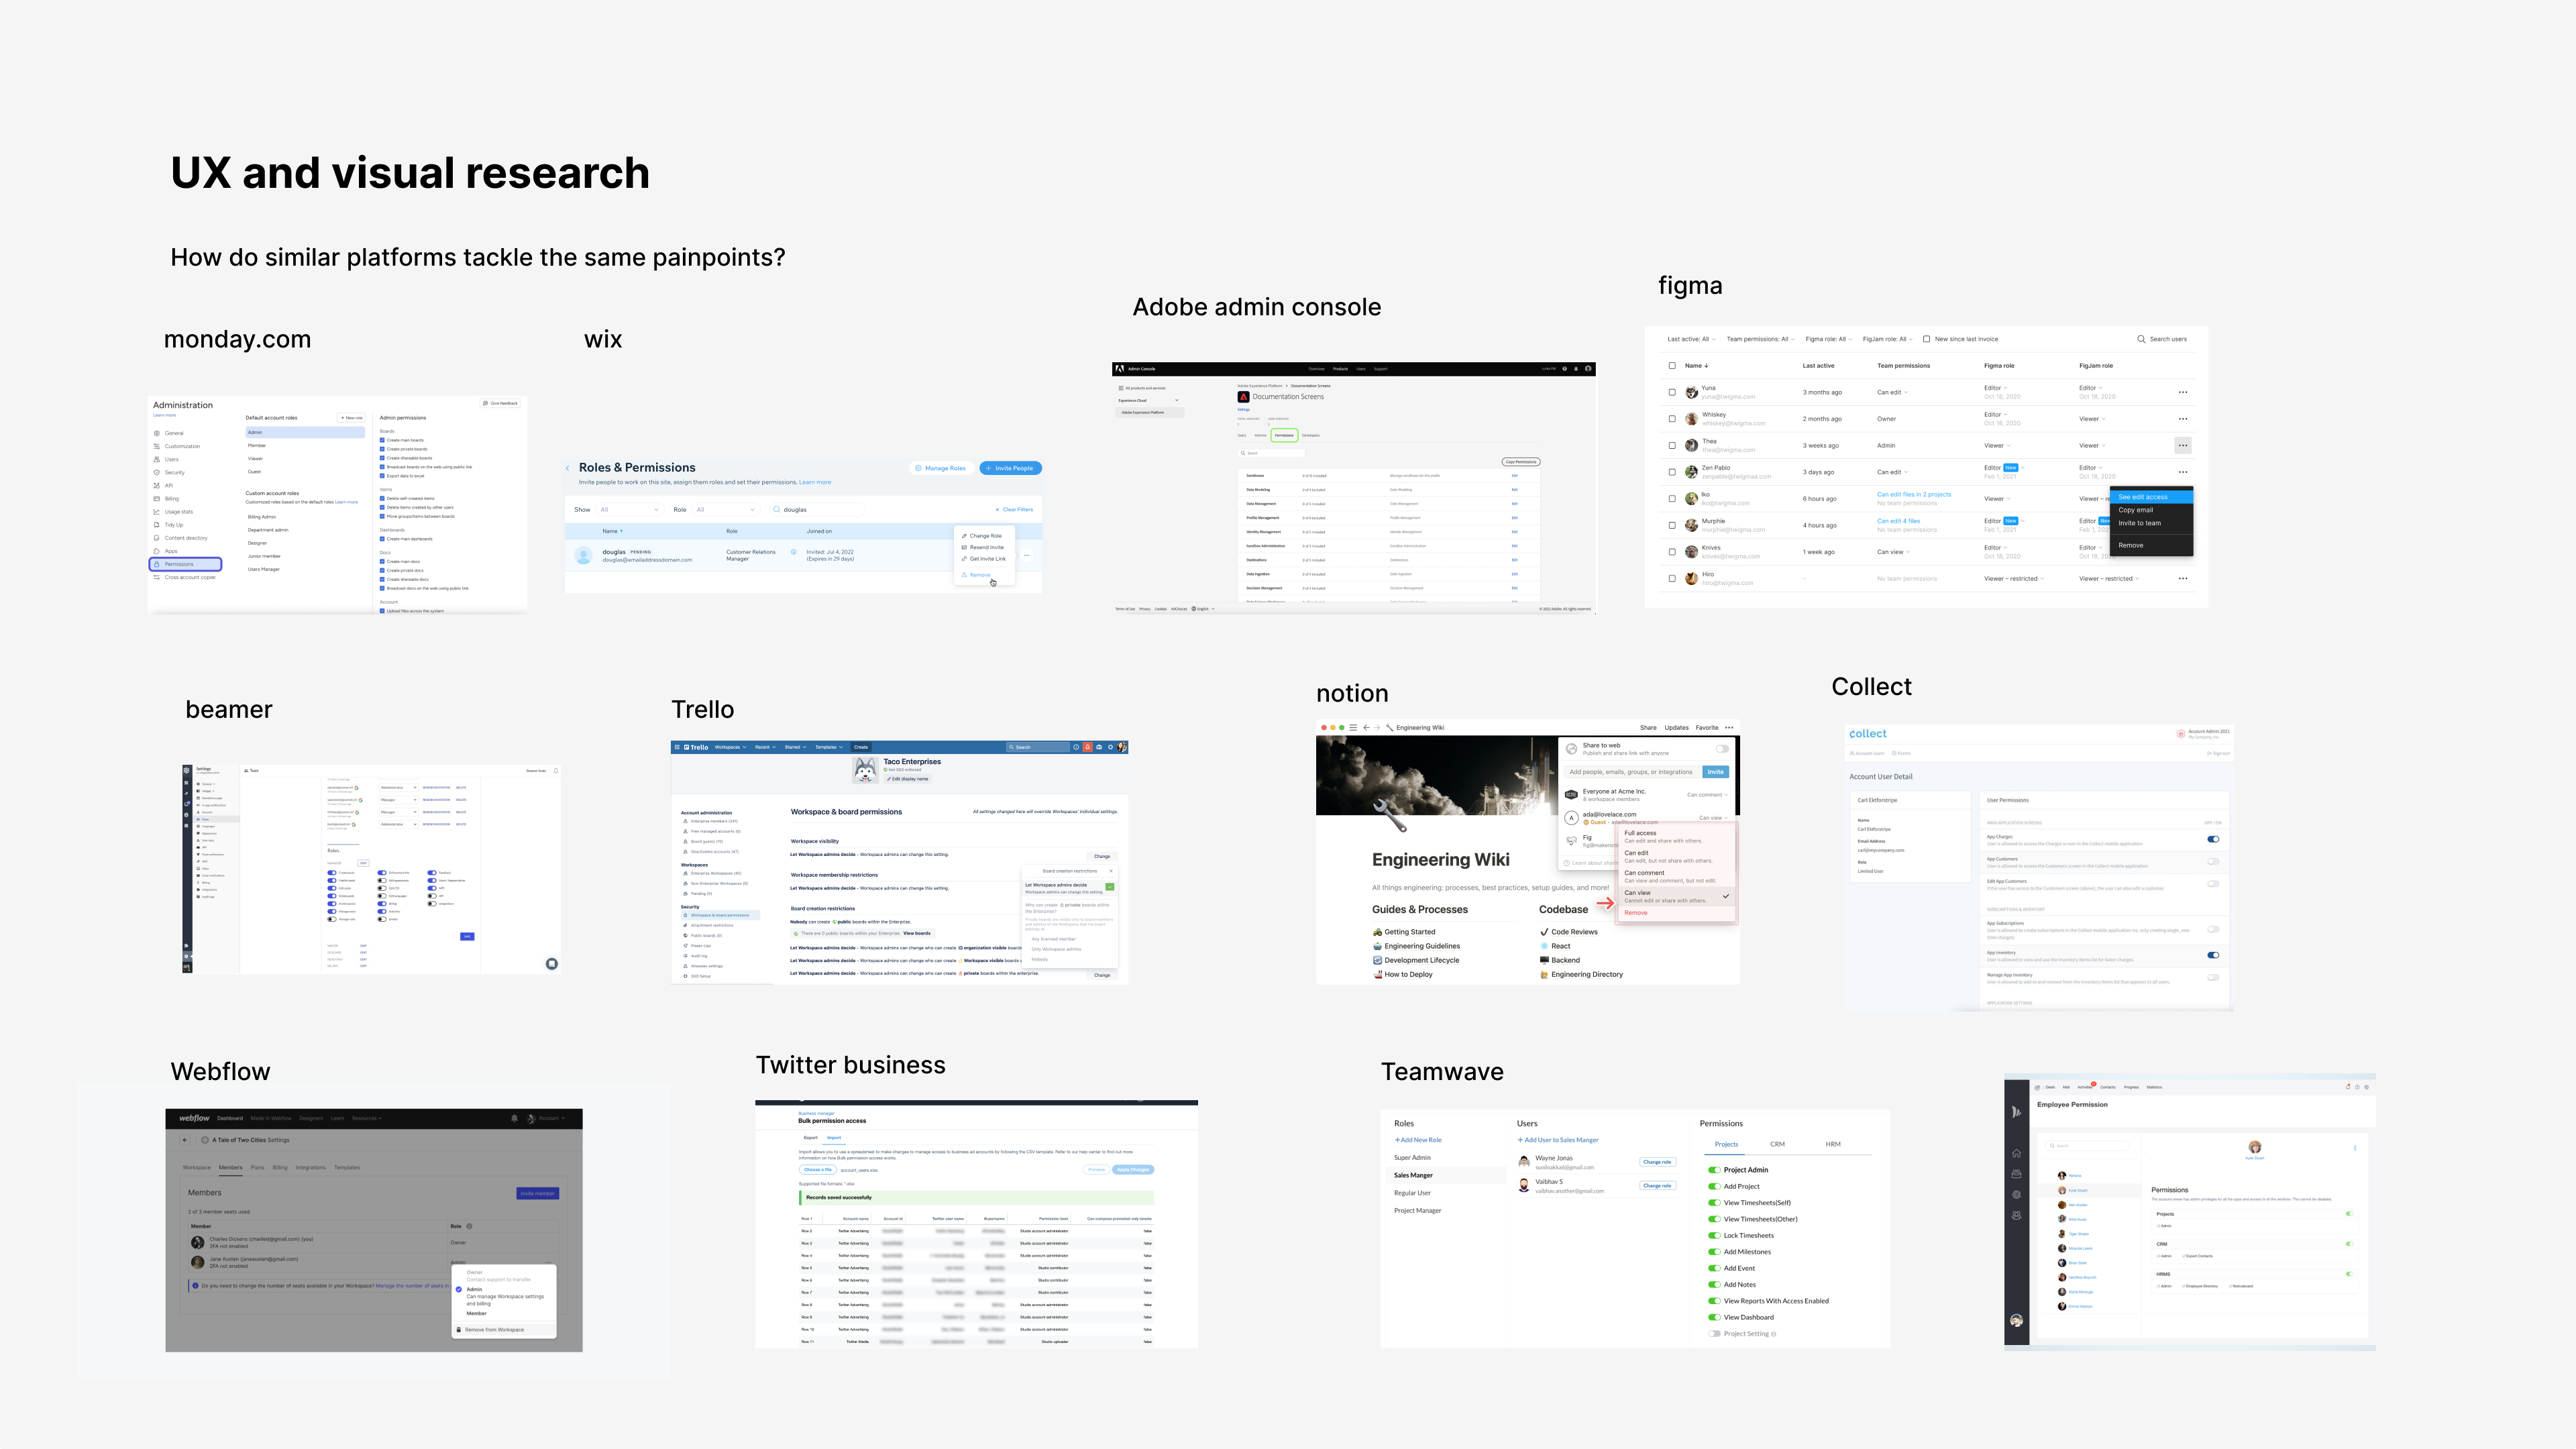Image resolution: width=2576 pixels, height=1449 pixels.
Task: Click the Search users magnifier icon
Action: 2141,339
